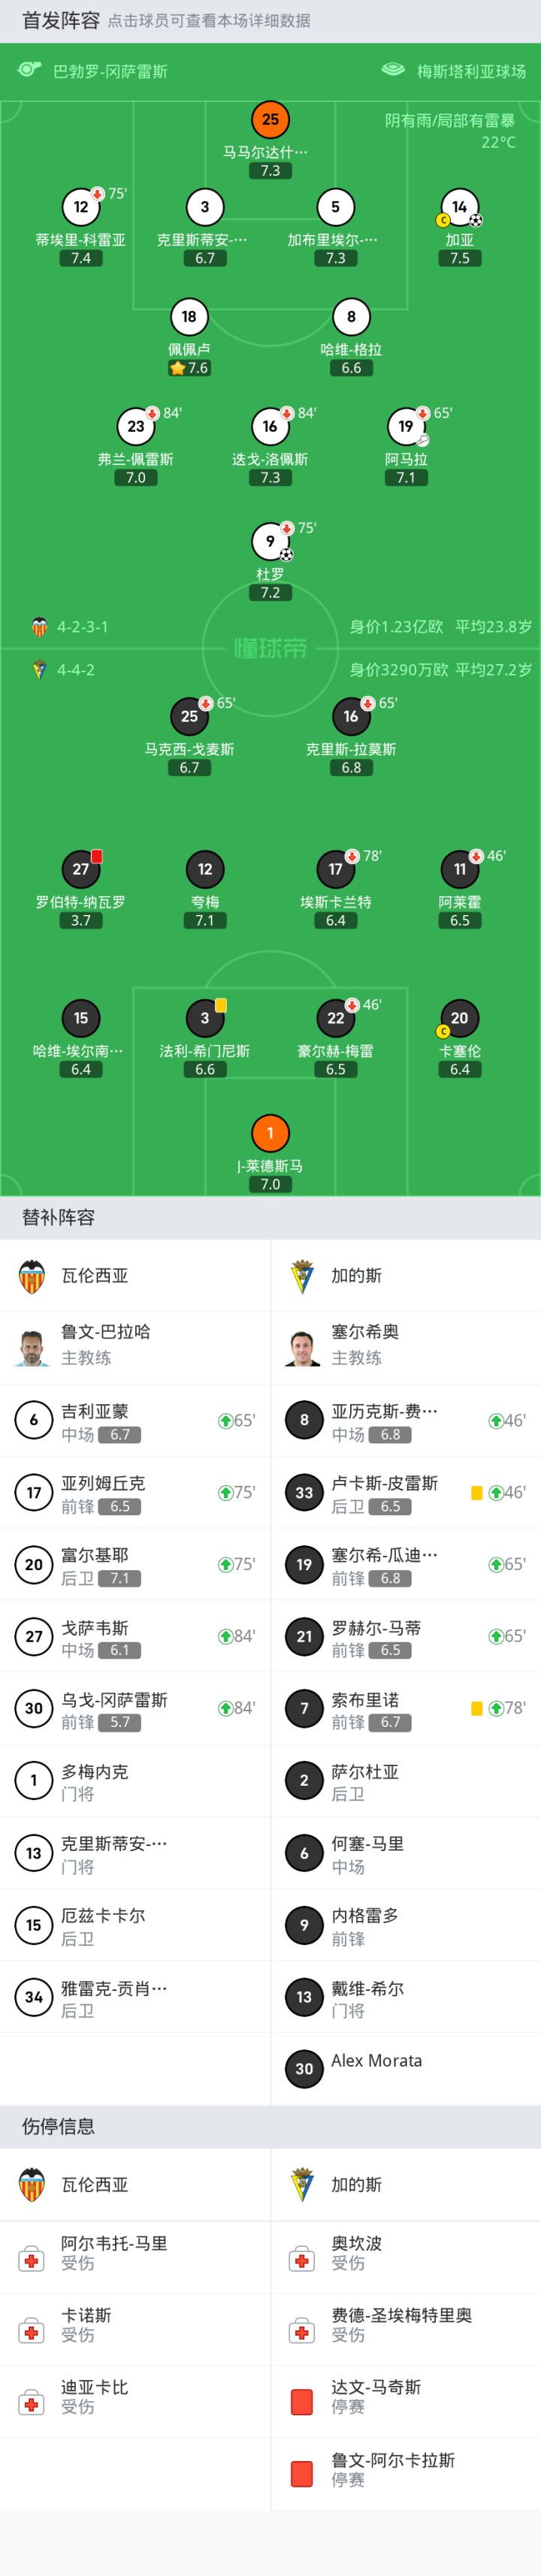Click the whistle icon beside referee 巴勃罗-冈萨雷斯
The width and height of the screenshot is (541, 2576).
(29, 70)
